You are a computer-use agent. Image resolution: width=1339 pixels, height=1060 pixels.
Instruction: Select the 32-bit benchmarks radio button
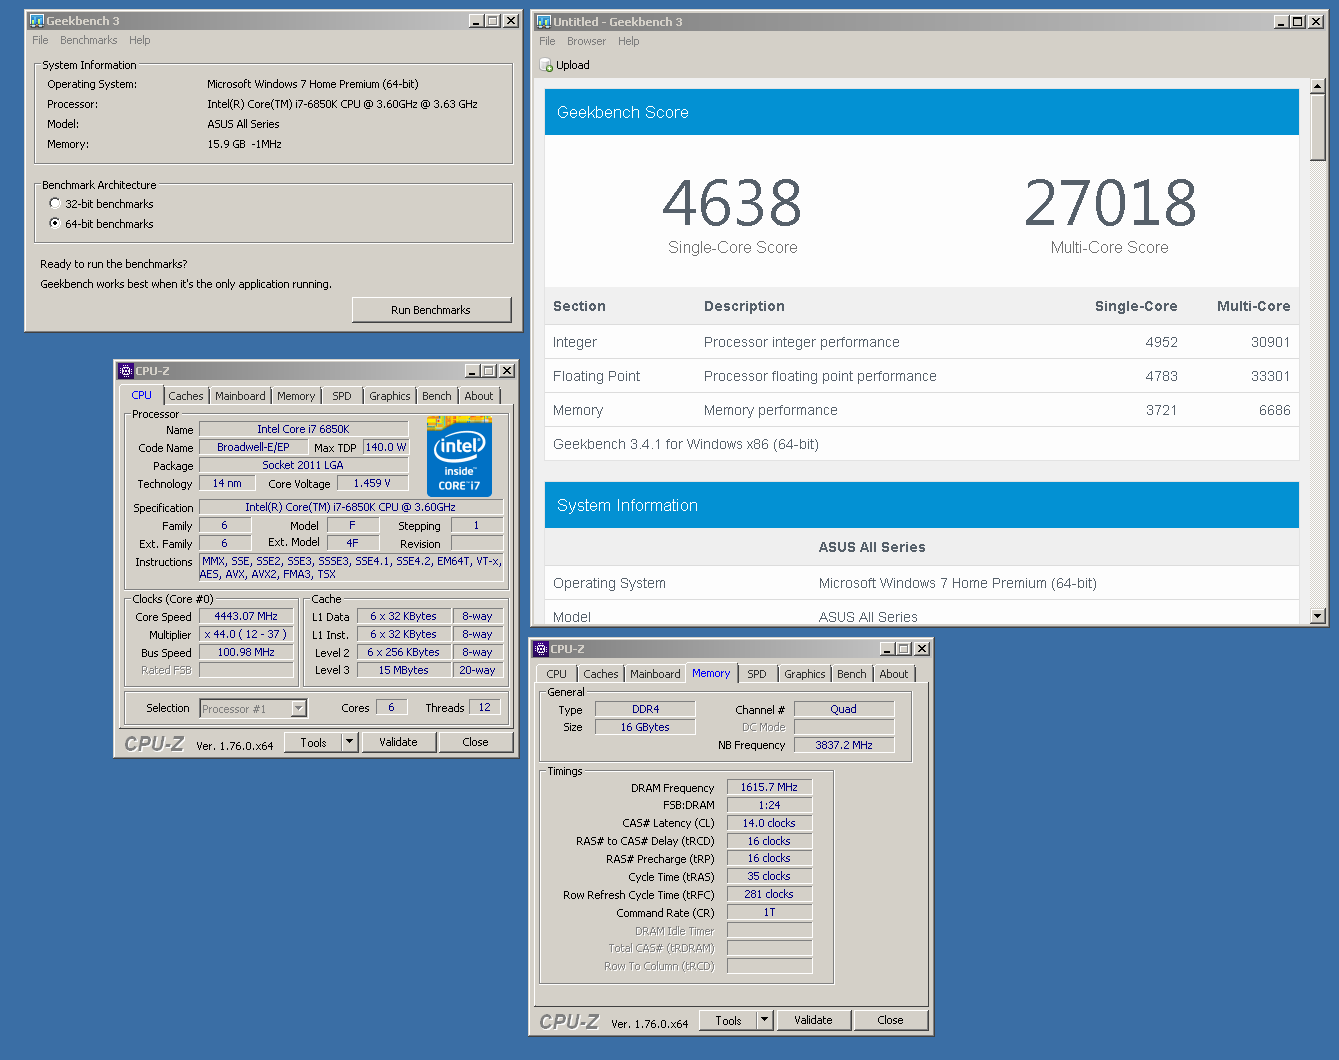coord(55,203)
